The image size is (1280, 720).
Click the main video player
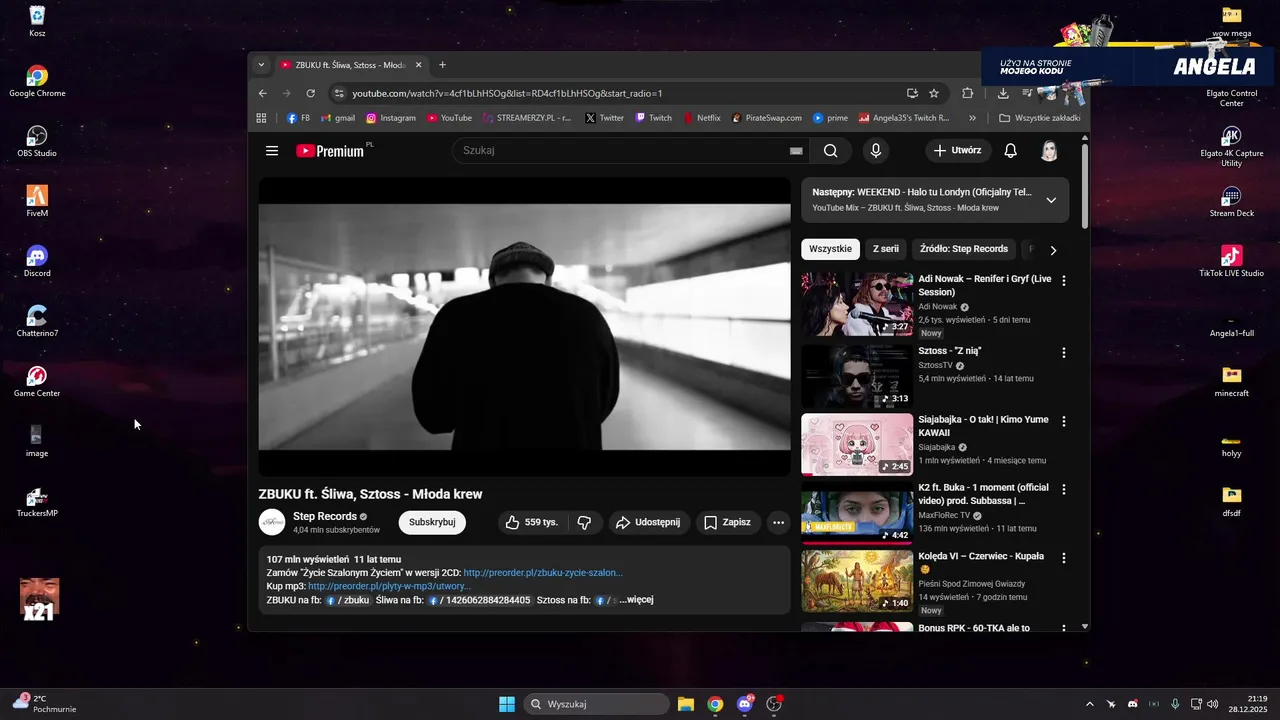pos(524,326)
